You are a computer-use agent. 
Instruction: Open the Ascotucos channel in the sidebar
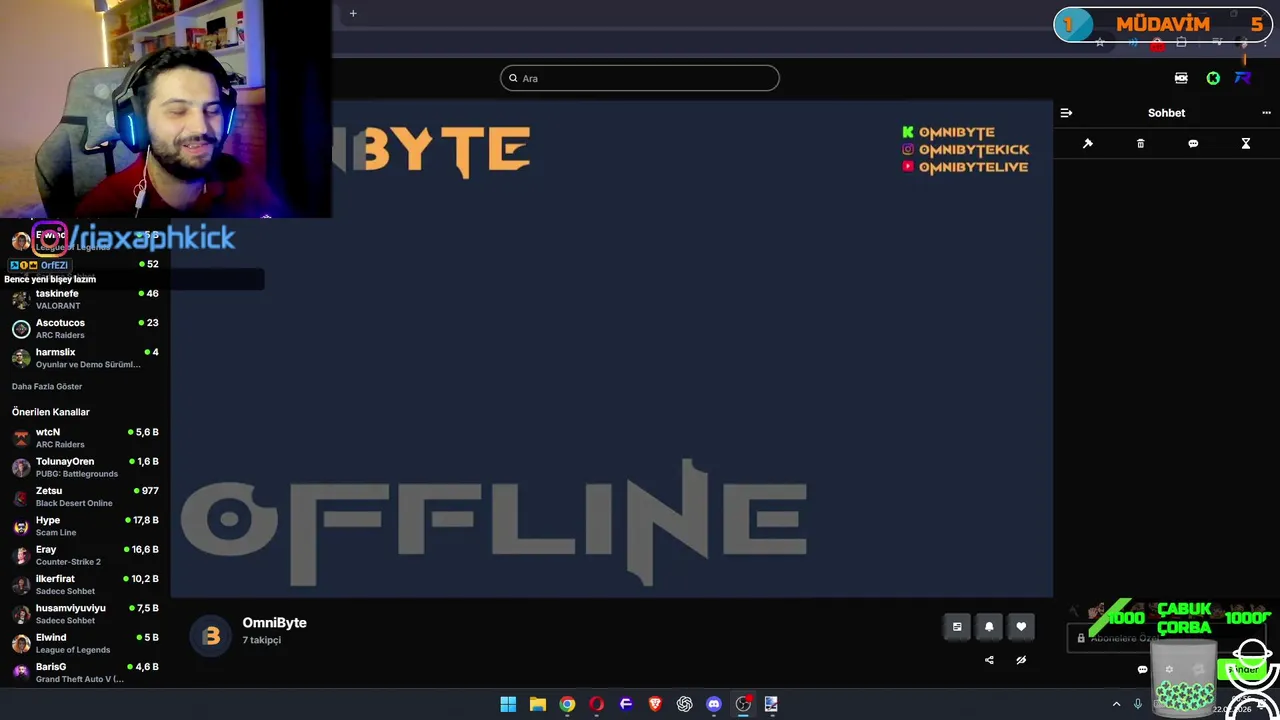85,329
